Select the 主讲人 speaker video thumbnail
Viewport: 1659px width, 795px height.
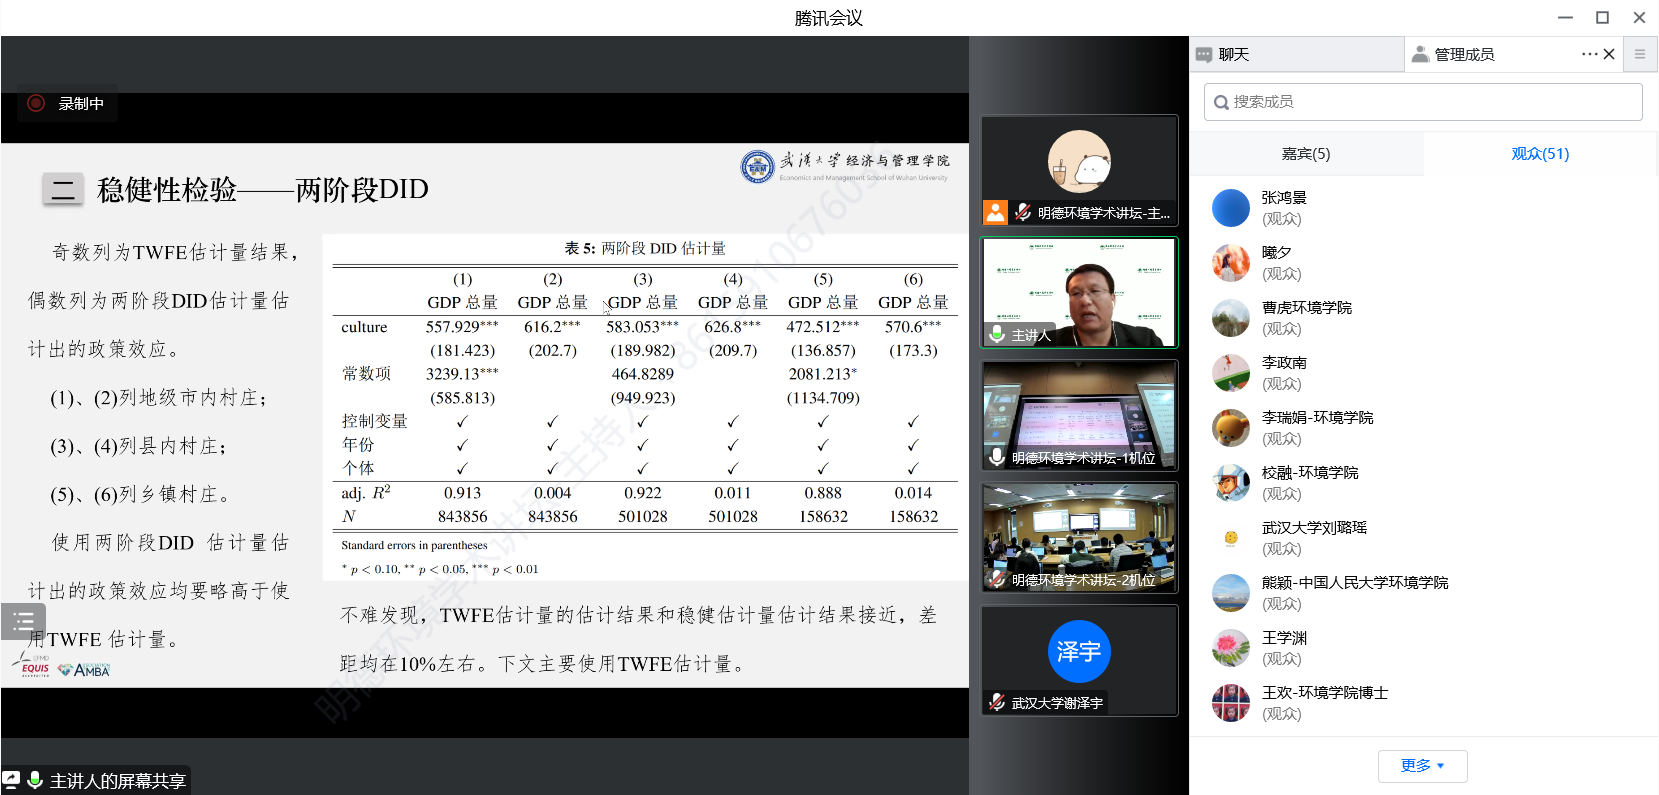pyautogui.click(x=1079, y=292)
